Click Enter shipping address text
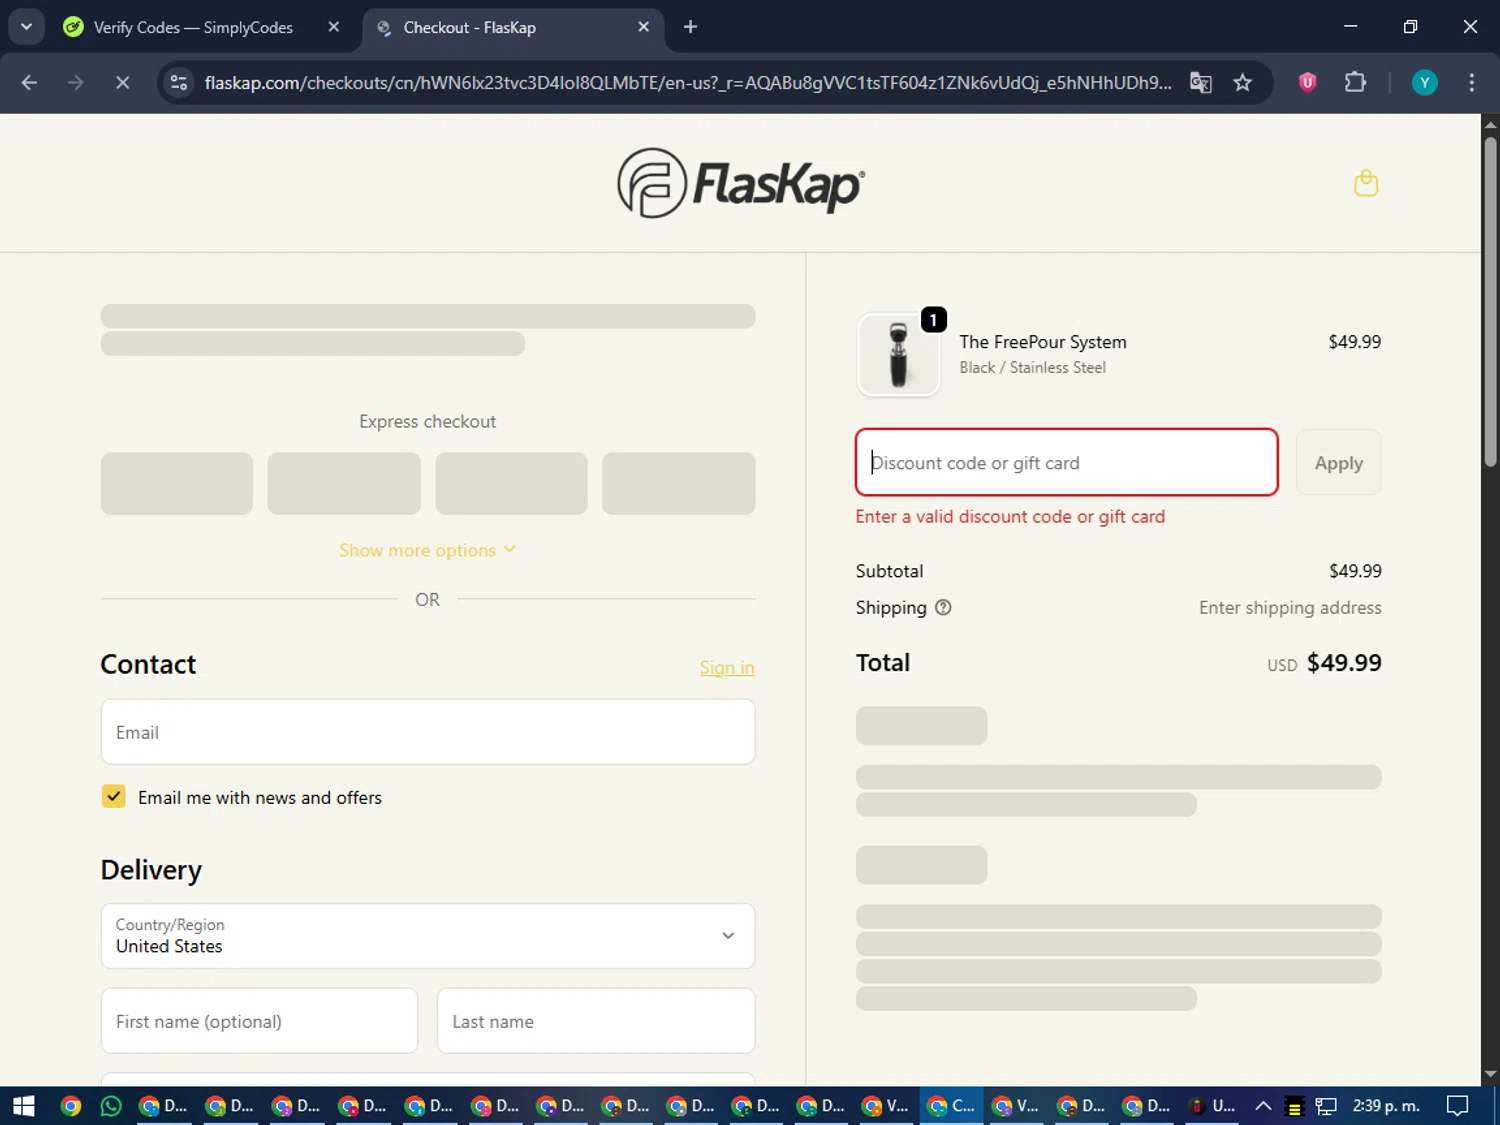The width and height of the screenshot is (1500, 1125). pos(1290,607)
